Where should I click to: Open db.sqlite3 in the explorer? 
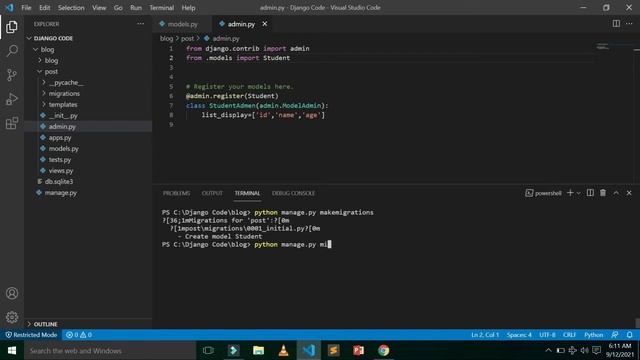pos(88,182)
